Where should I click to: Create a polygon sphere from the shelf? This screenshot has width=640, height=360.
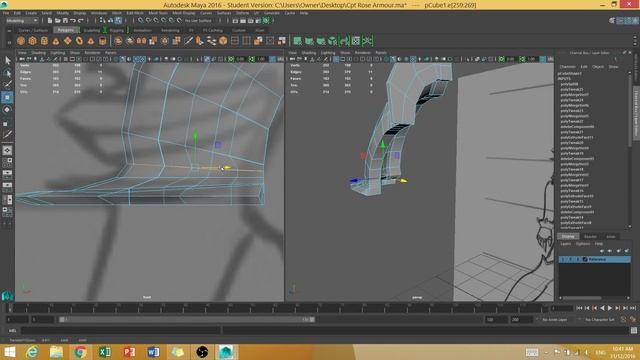[21, 41]
